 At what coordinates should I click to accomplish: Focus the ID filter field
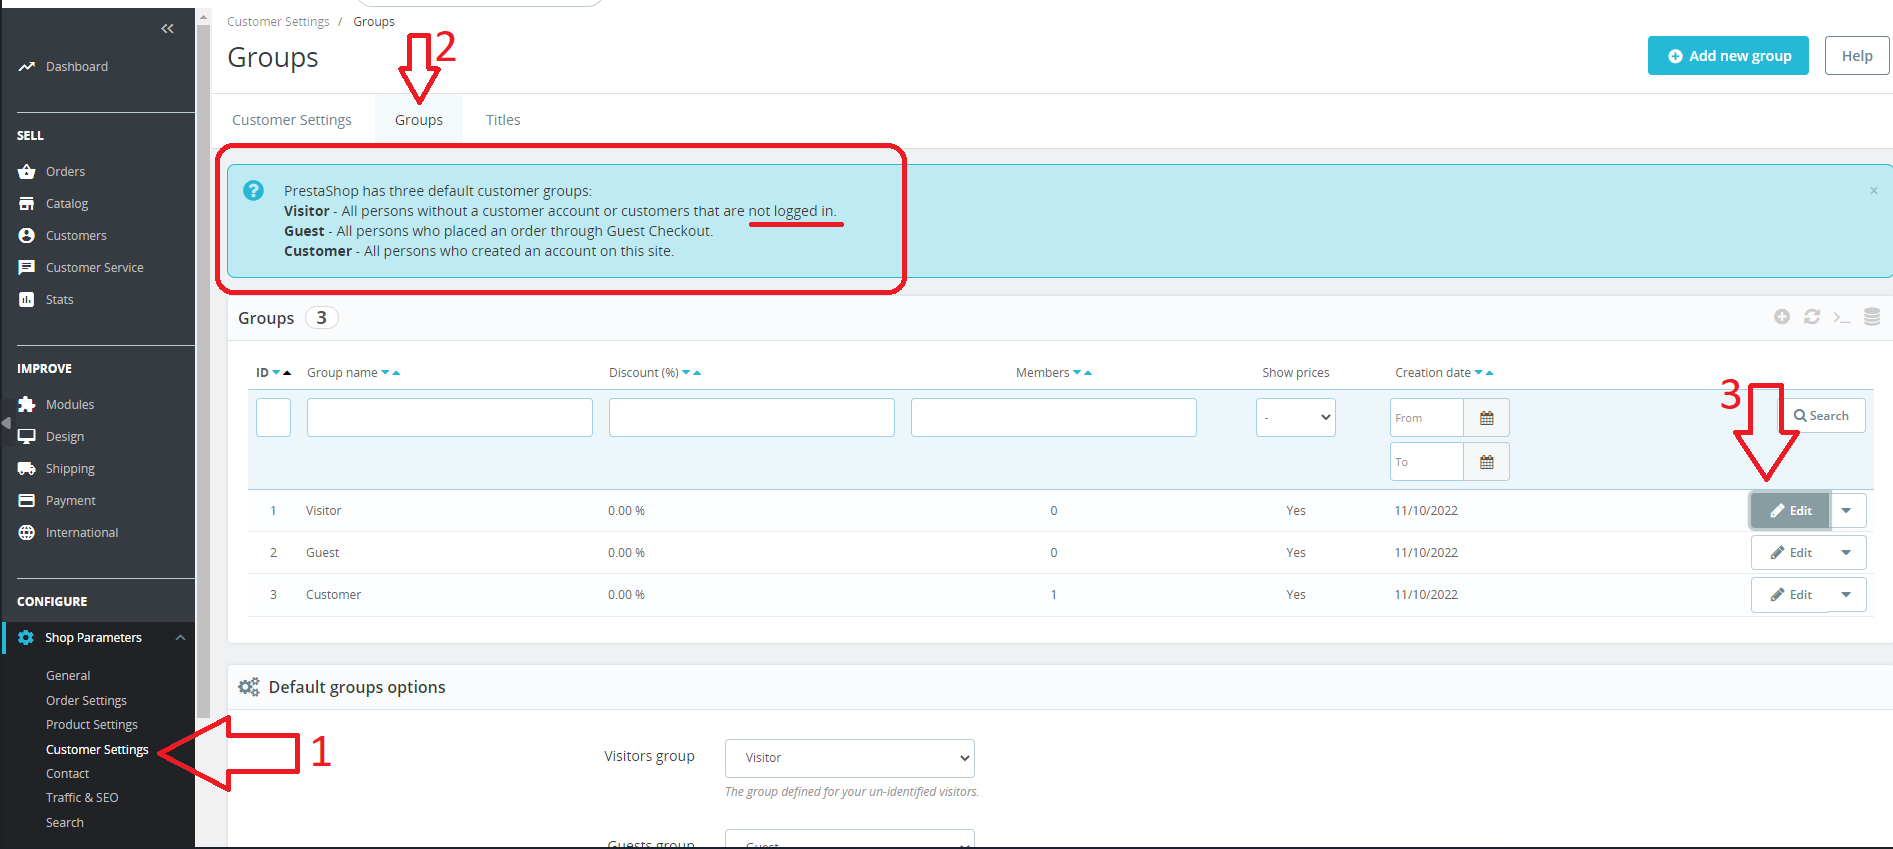pos(273,418)
